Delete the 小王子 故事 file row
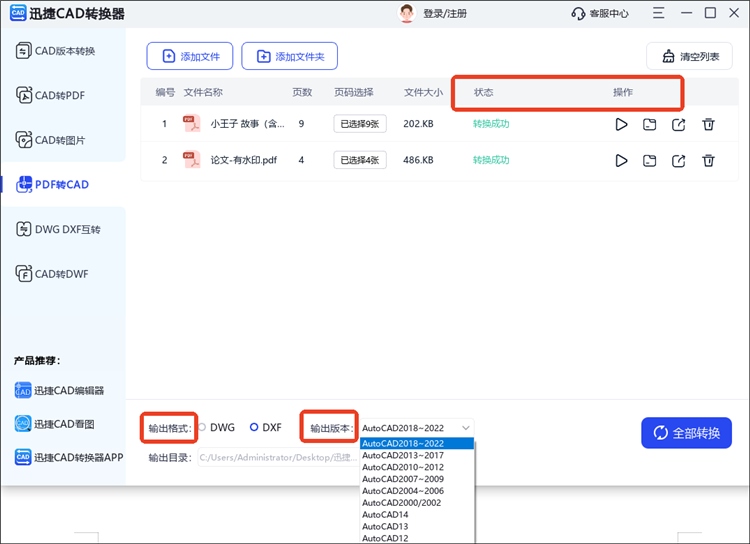The image size is (750, 544). pos(708,124)
